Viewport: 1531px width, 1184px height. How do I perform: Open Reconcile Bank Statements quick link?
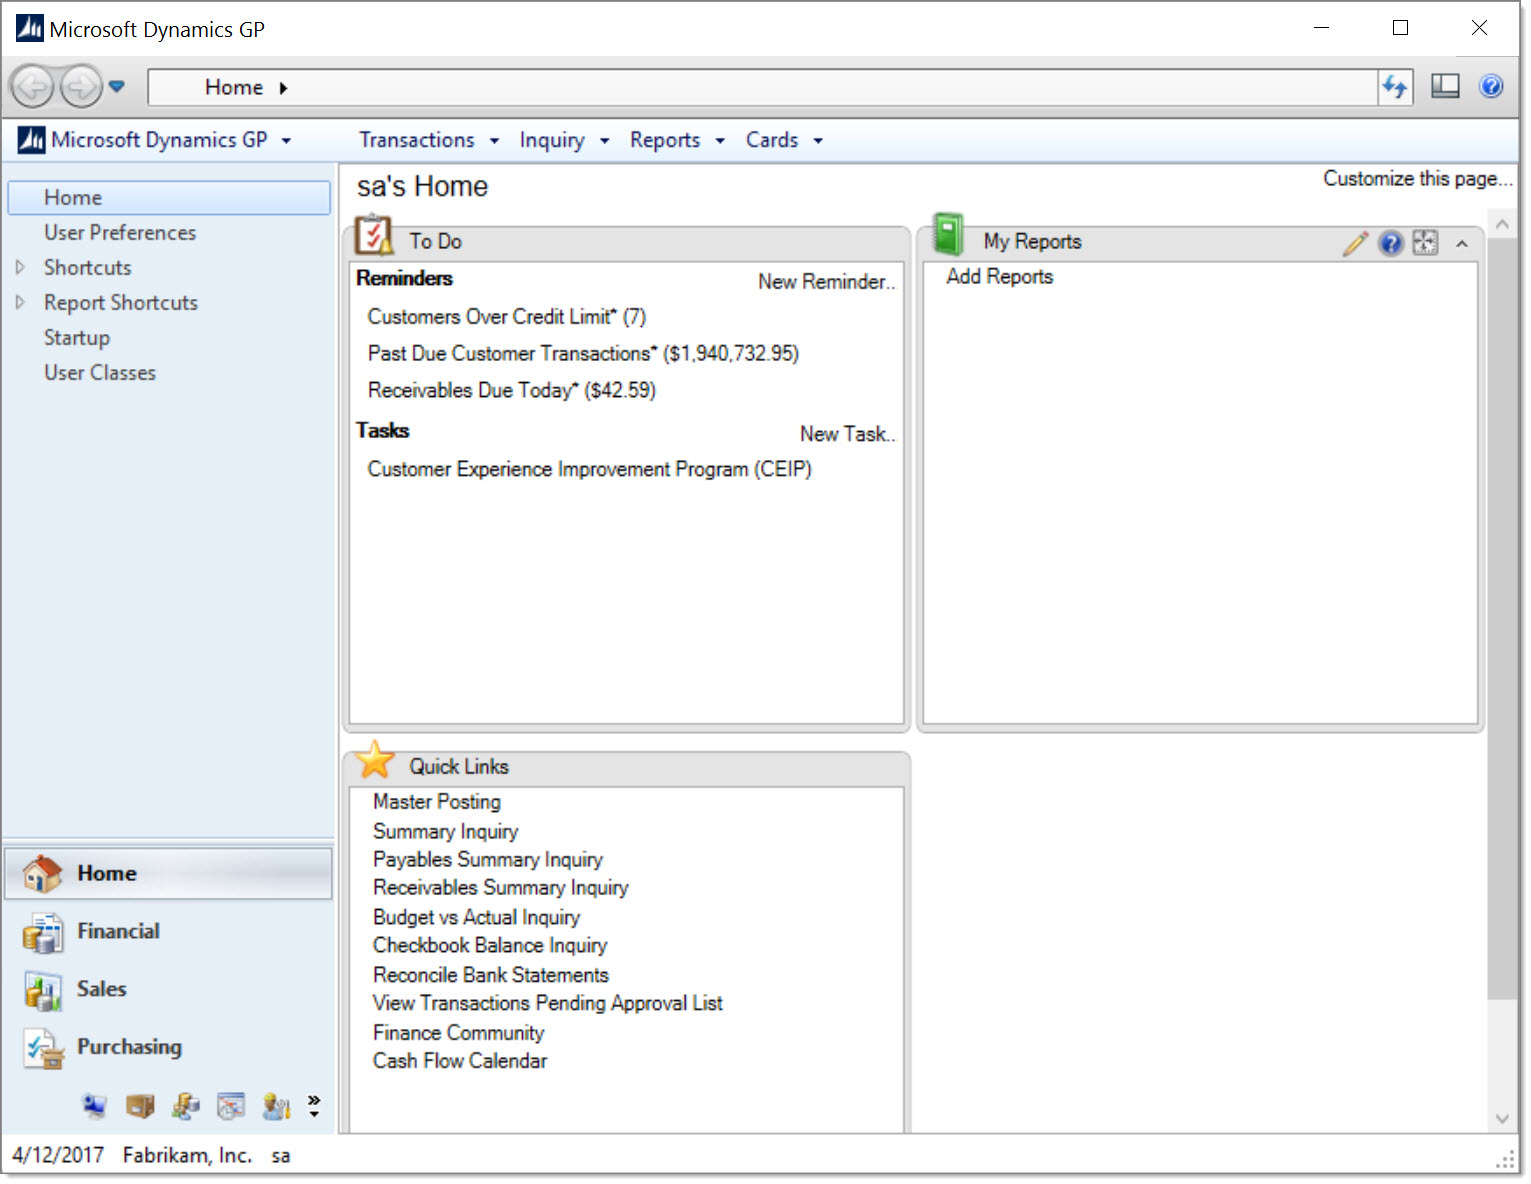pyautogui.click(x=491, y=975)
